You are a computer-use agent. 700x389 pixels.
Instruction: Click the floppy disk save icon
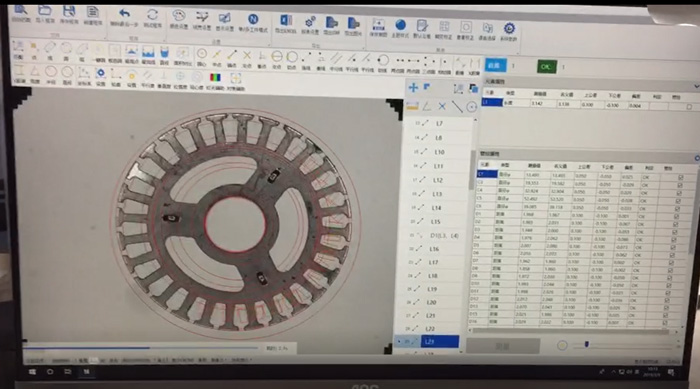pyautogui.click(x=68, y=11)
